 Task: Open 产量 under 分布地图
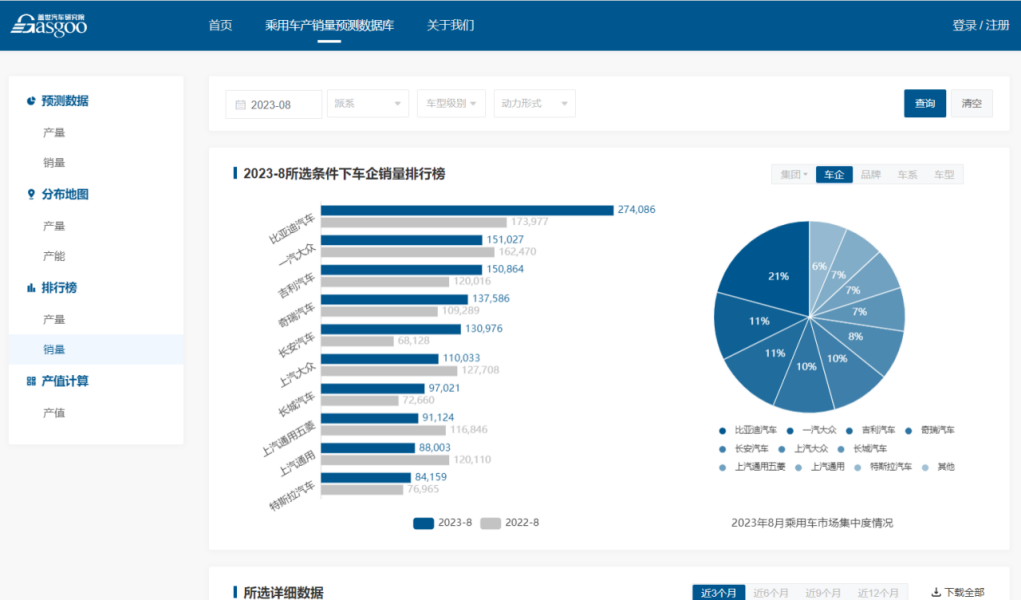tap(54, 226)
